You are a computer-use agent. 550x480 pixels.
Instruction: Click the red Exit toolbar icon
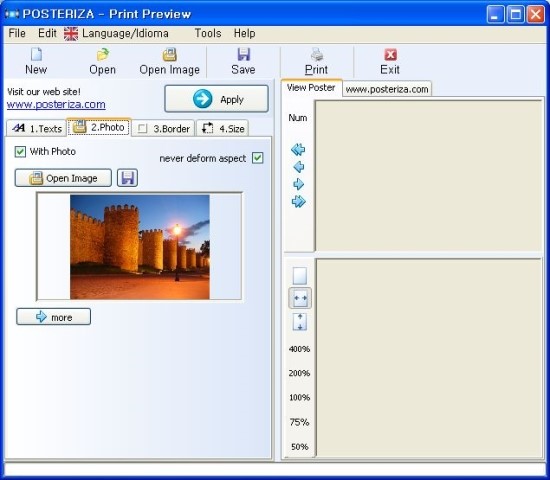point(390,55)
